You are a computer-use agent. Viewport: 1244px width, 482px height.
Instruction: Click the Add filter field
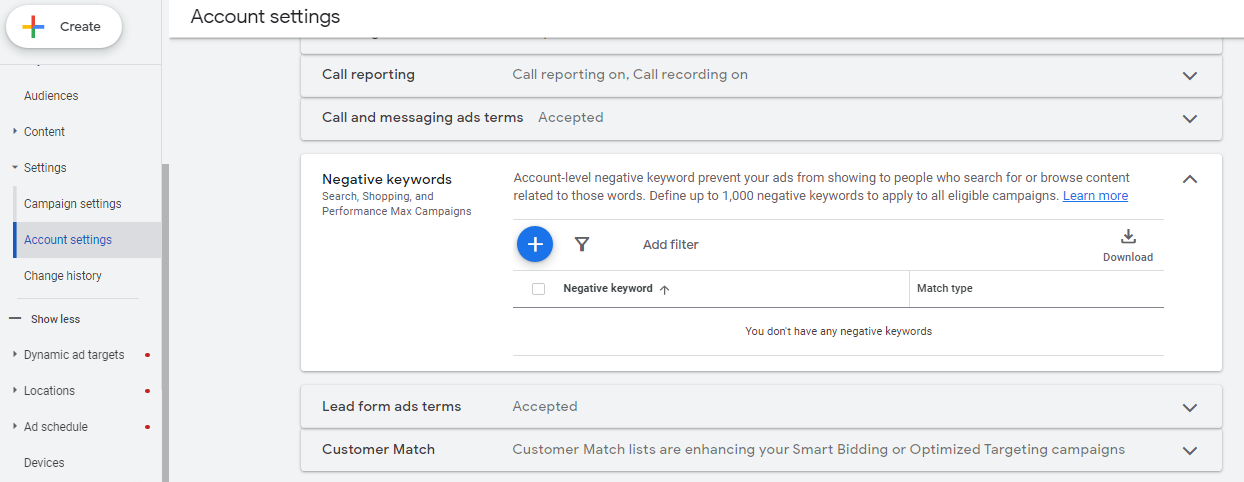click(x=670, y=245)
